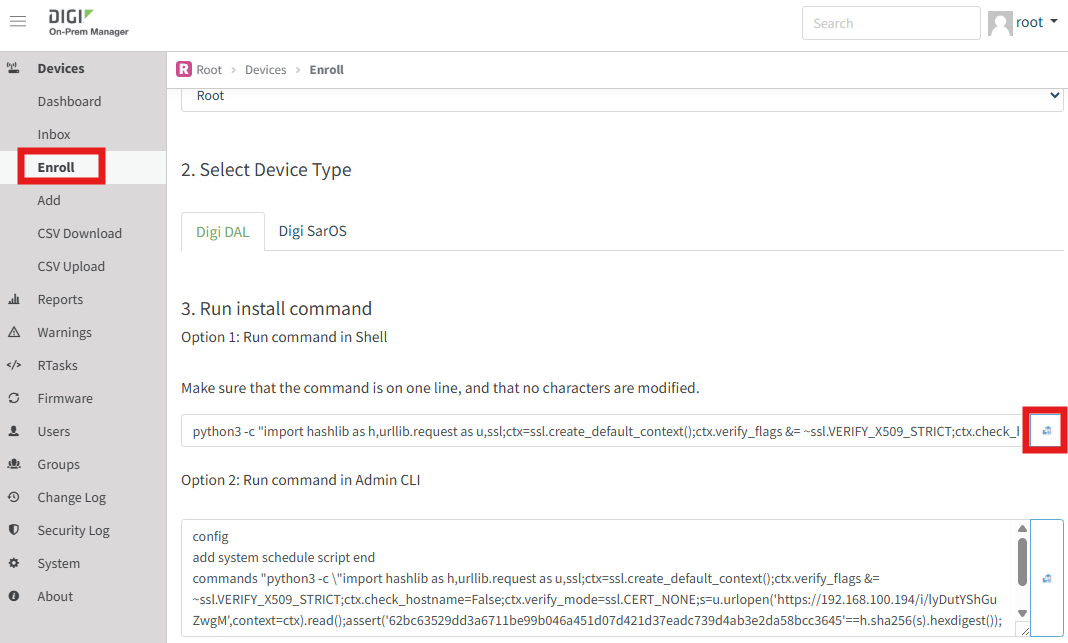The width and height of the screenshot is (1068, 643).
Task: Open the Dashboard page
Action: [x=69, y=101]
